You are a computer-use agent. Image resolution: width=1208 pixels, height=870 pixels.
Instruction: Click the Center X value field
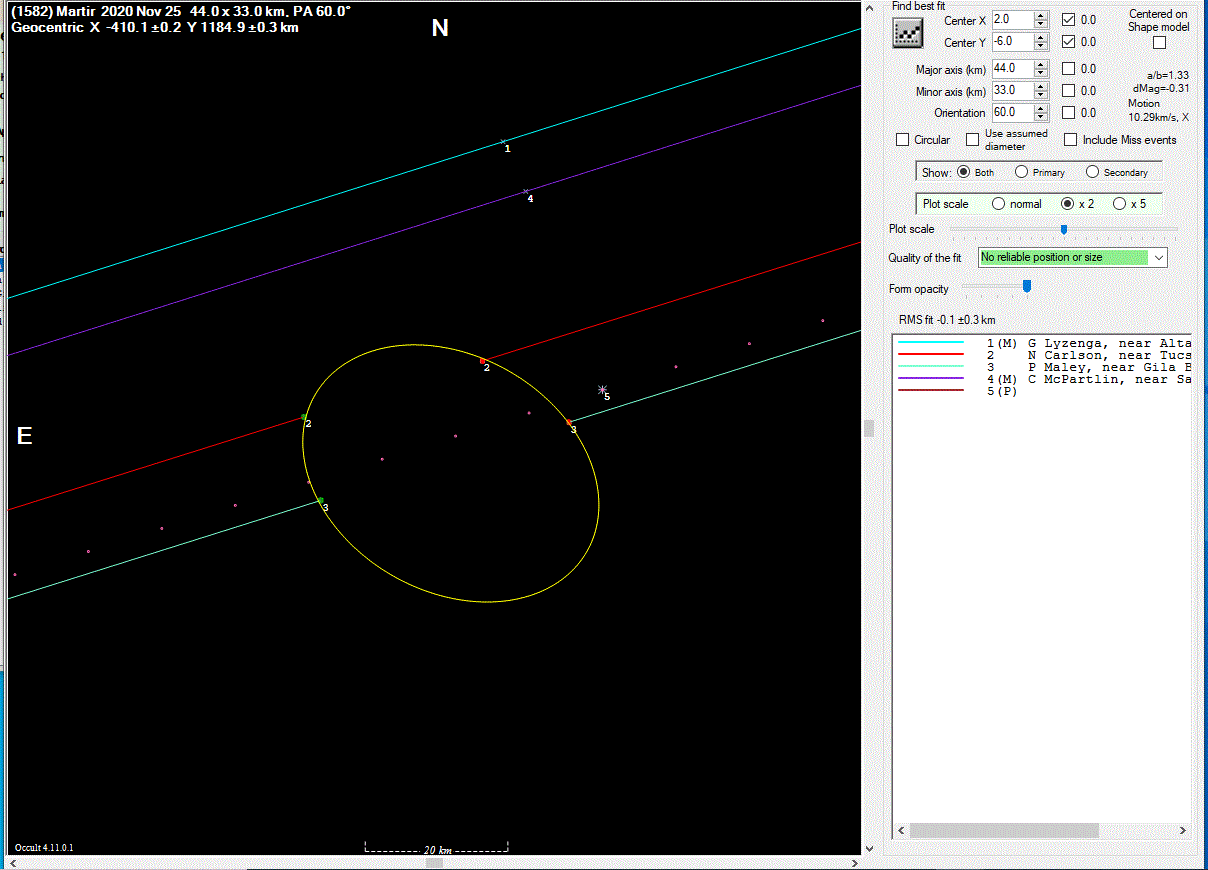pos(1011,20)
